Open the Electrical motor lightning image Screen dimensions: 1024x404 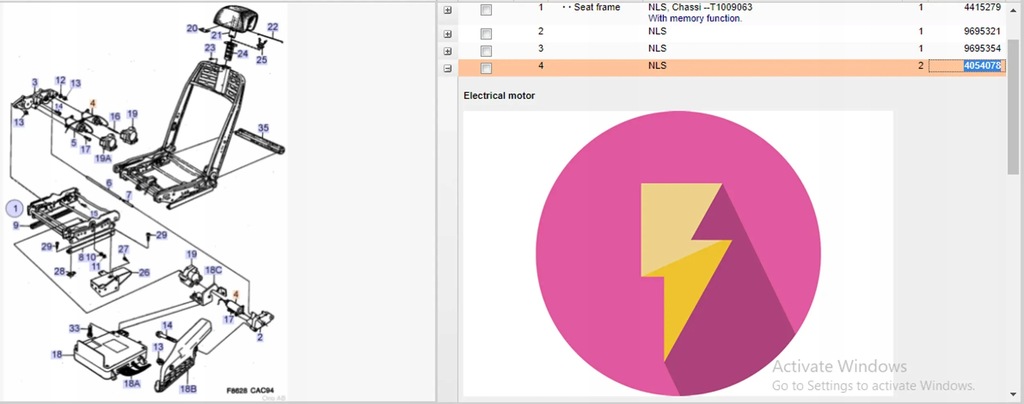pyautogui.click(x=678, y=253)
